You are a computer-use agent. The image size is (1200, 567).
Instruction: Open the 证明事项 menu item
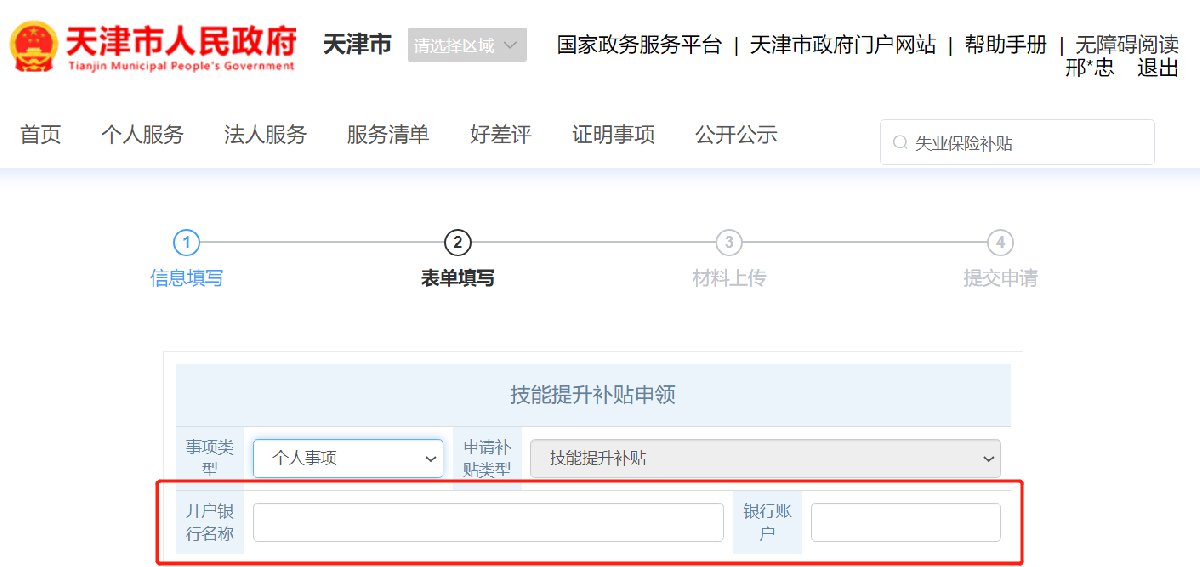[x=614, y=135]
